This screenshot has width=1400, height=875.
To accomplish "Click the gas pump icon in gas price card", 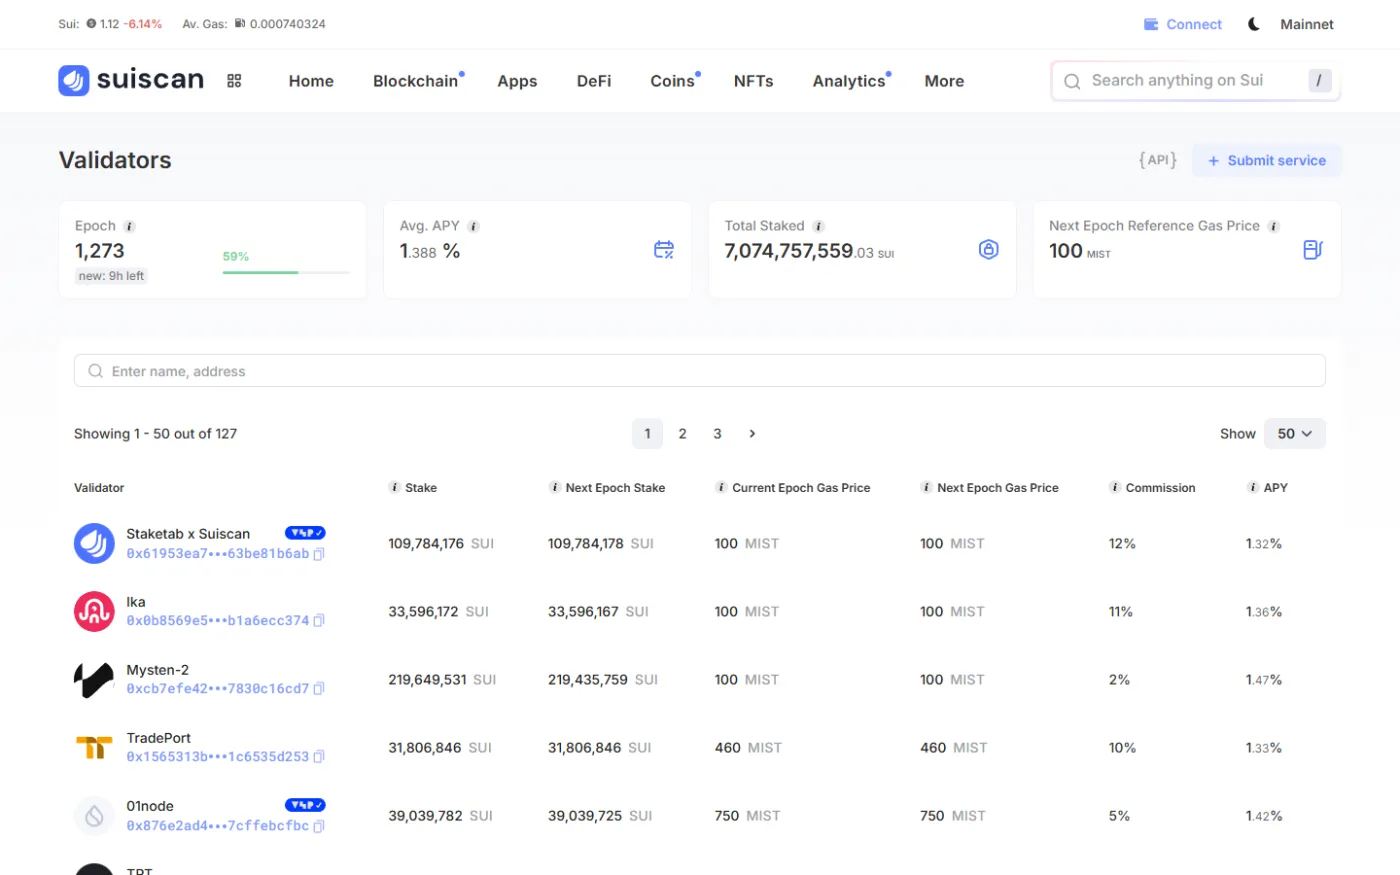I will click(x=1313, y=250).
